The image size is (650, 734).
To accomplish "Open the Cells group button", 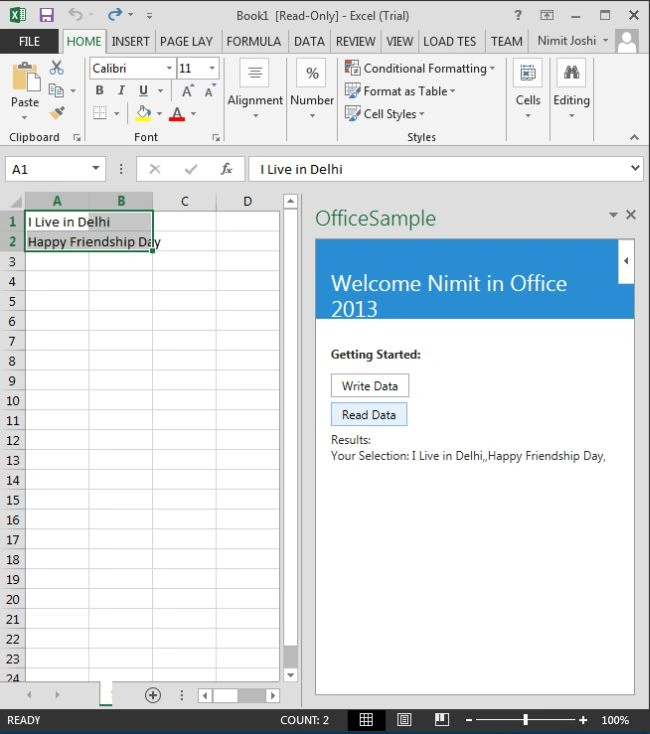I will 528,88.
